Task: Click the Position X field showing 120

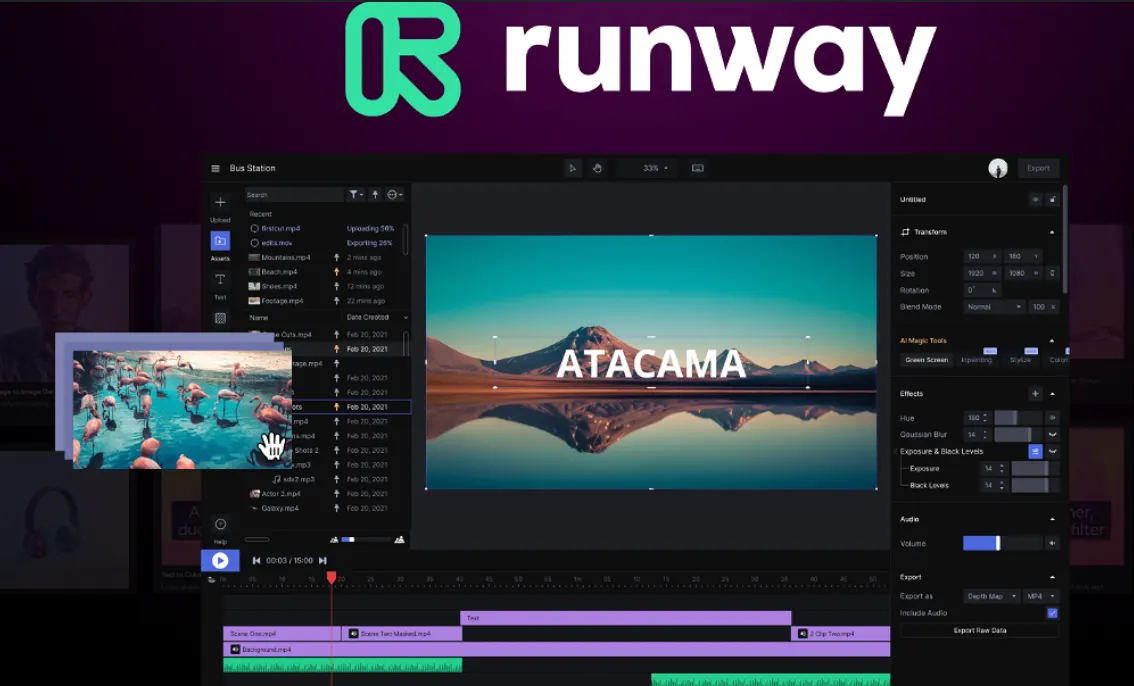Action: 982,257
